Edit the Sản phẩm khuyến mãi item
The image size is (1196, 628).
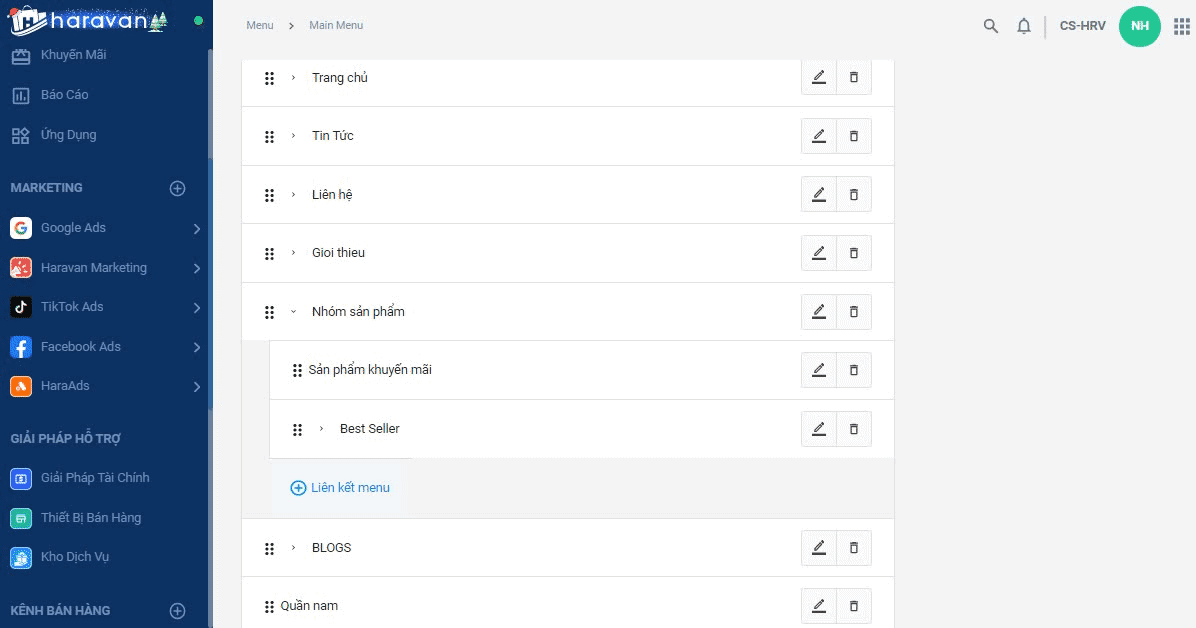pos(819,370)
